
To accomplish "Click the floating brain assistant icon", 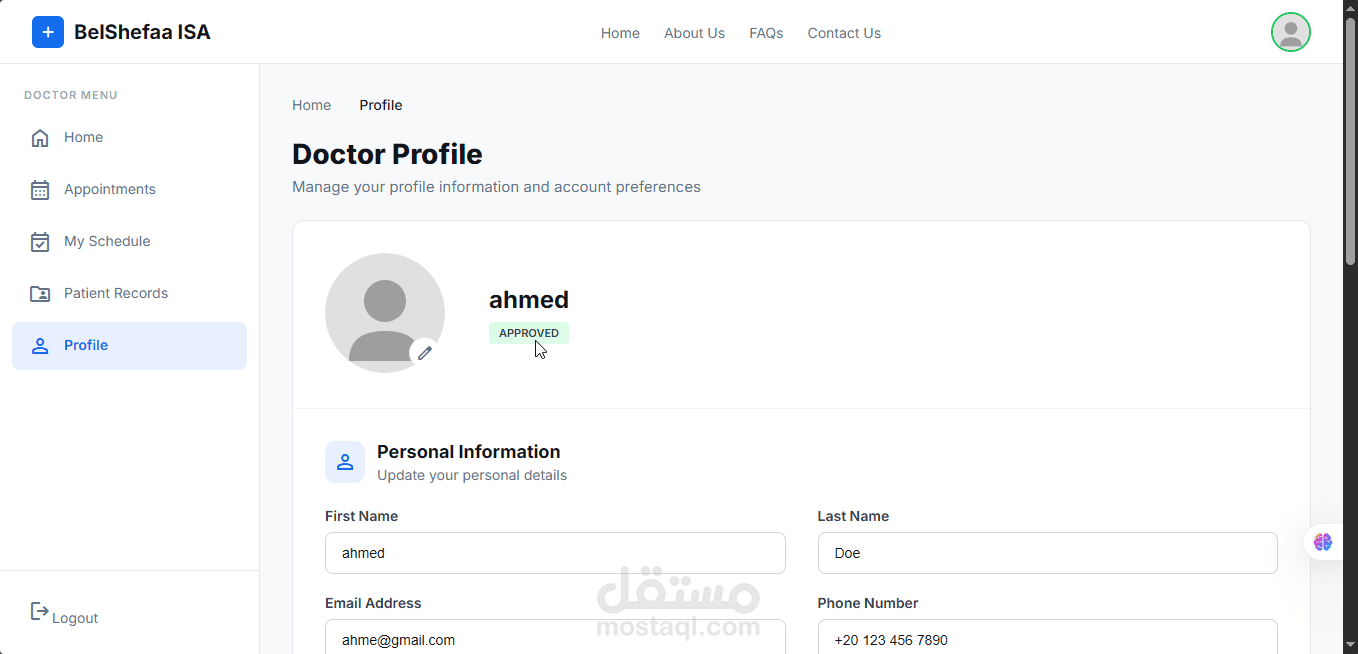I will pos(1323,542).
